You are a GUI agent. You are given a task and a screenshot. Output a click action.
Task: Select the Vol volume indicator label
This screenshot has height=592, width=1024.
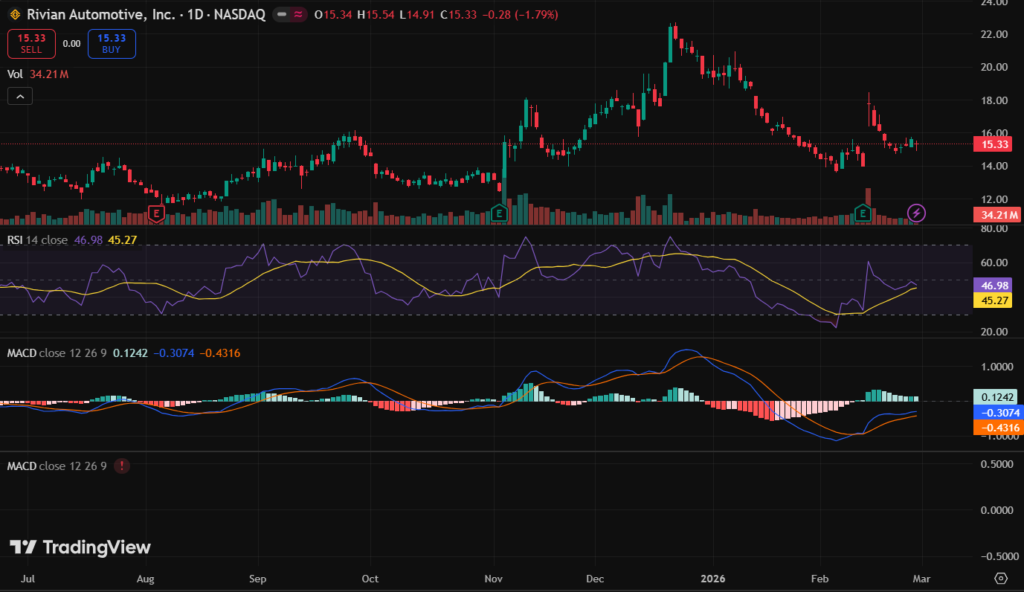15,73
